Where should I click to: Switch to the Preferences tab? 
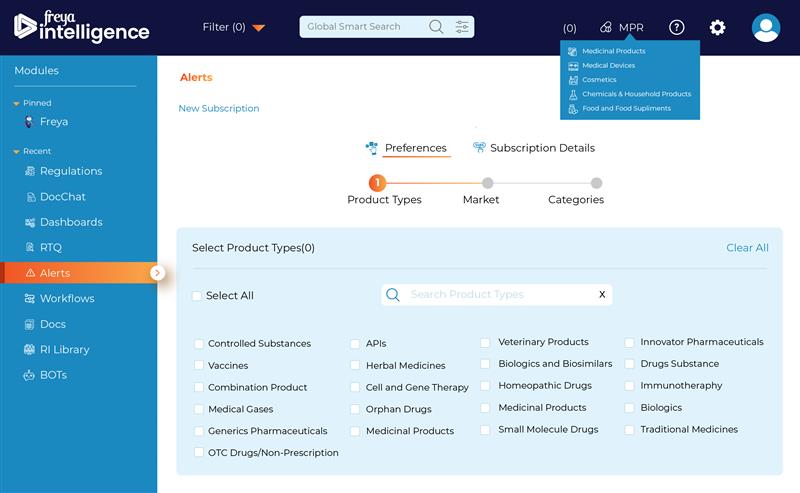click(415, 148)
